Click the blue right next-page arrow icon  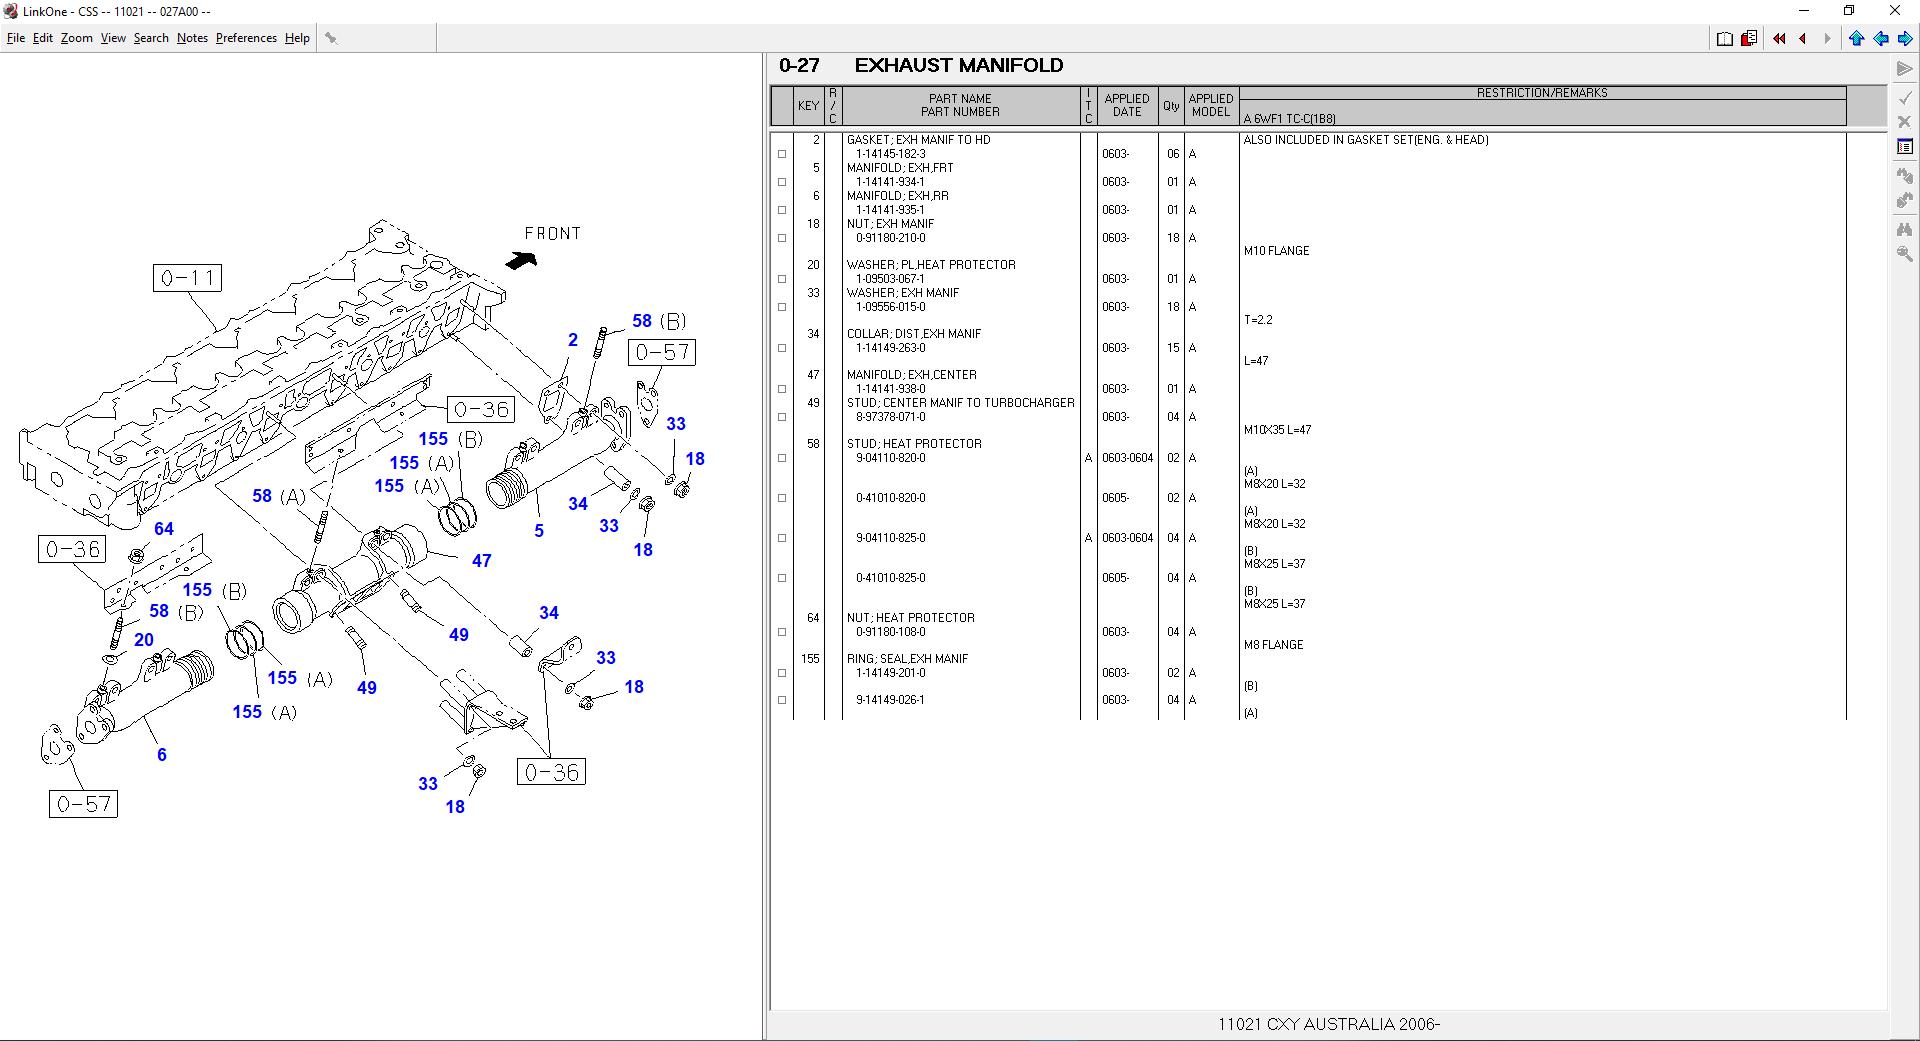(x=1906, y=38)
